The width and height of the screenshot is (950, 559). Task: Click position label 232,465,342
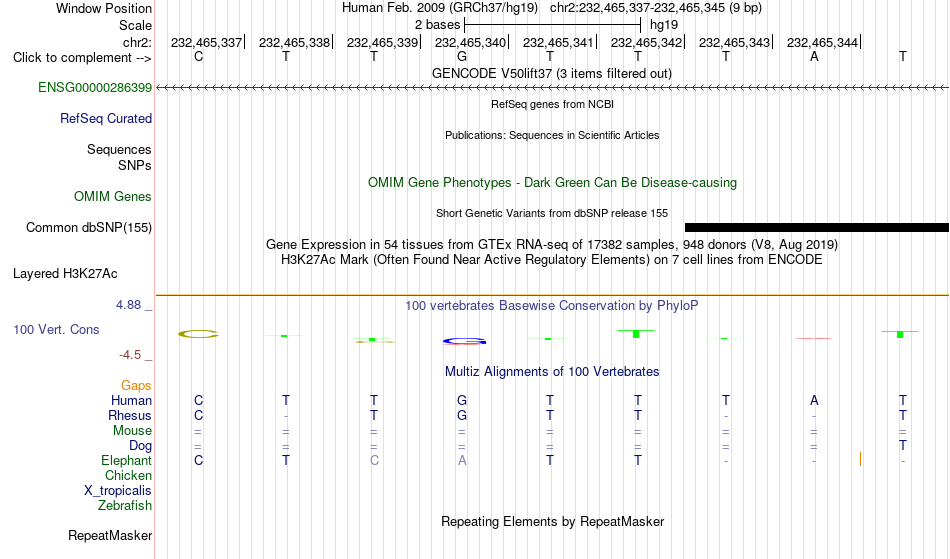pyautogui.click(x=646, y=42)
